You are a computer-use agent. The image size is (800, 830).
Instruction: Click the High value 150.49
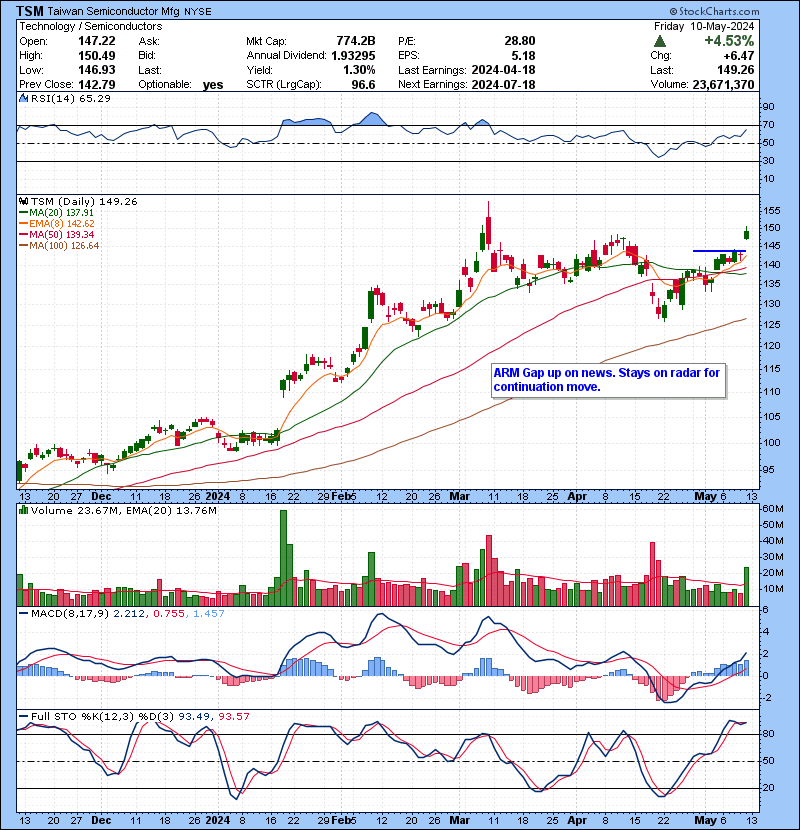[97, 56]
